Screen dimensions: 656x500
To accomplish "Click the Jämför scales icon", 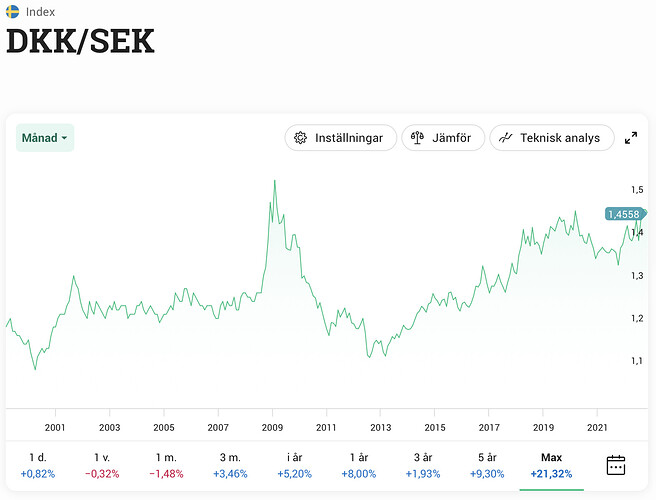I will (417, 138).
